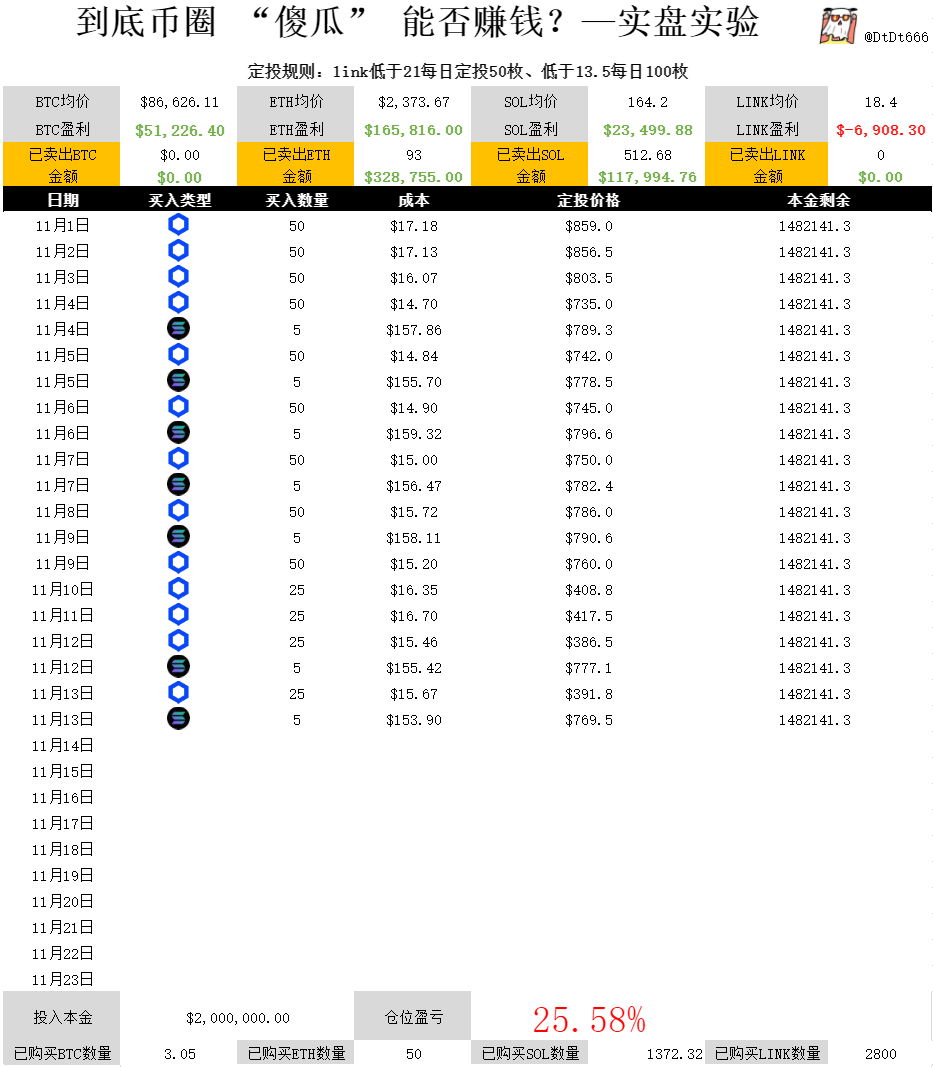Screen dimensions: 933x1067
Task: Select the Chainlink icon in the $15.20 row
Action: [178, 563]
